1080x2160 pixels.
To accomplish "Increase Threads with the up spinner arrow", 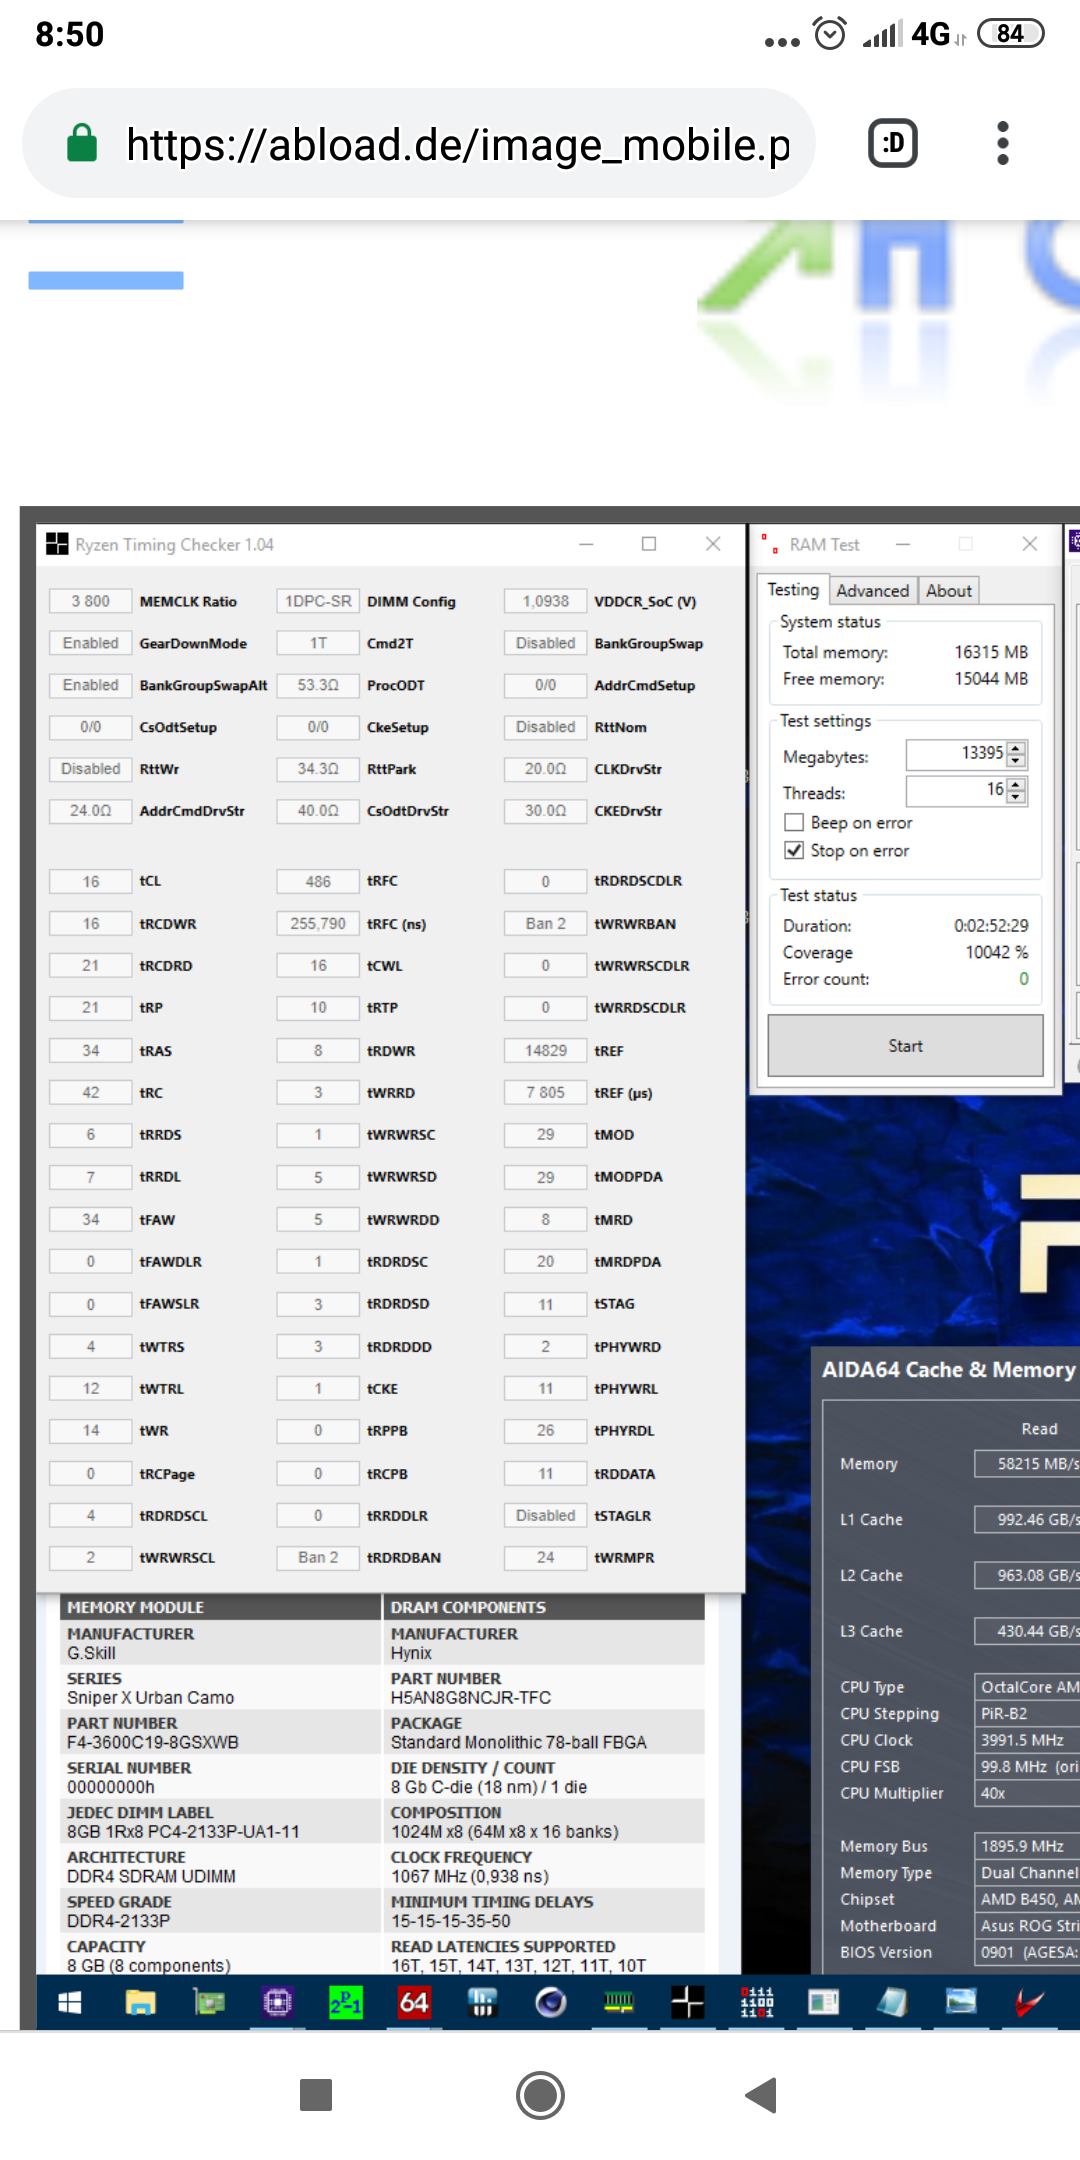I will [1016, 785].
